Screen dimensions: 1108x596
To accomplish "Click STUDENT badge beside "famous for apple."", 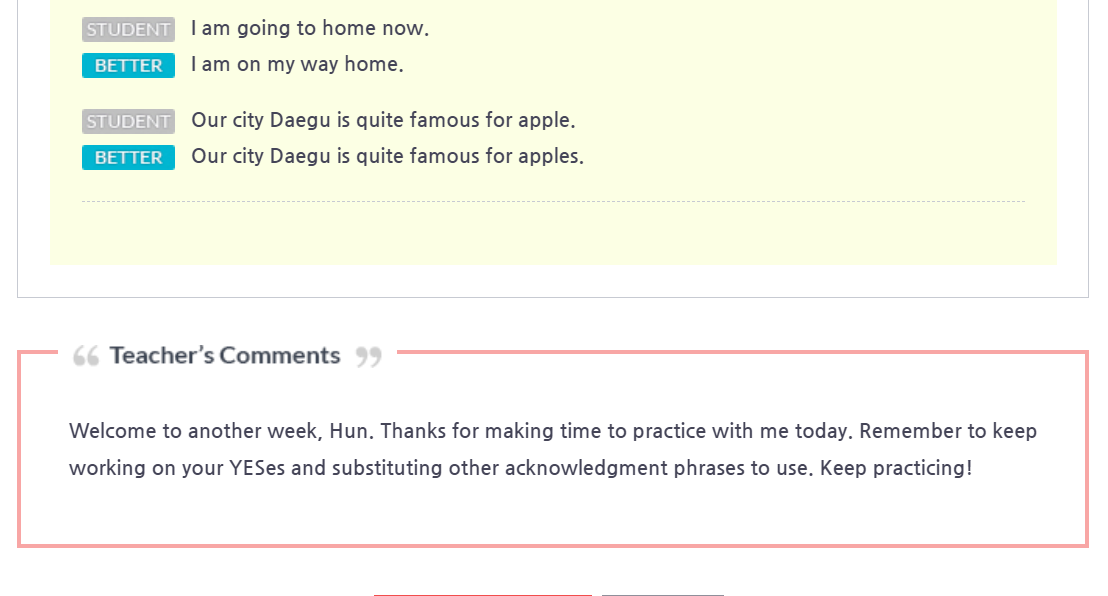I will coord(128,122).
